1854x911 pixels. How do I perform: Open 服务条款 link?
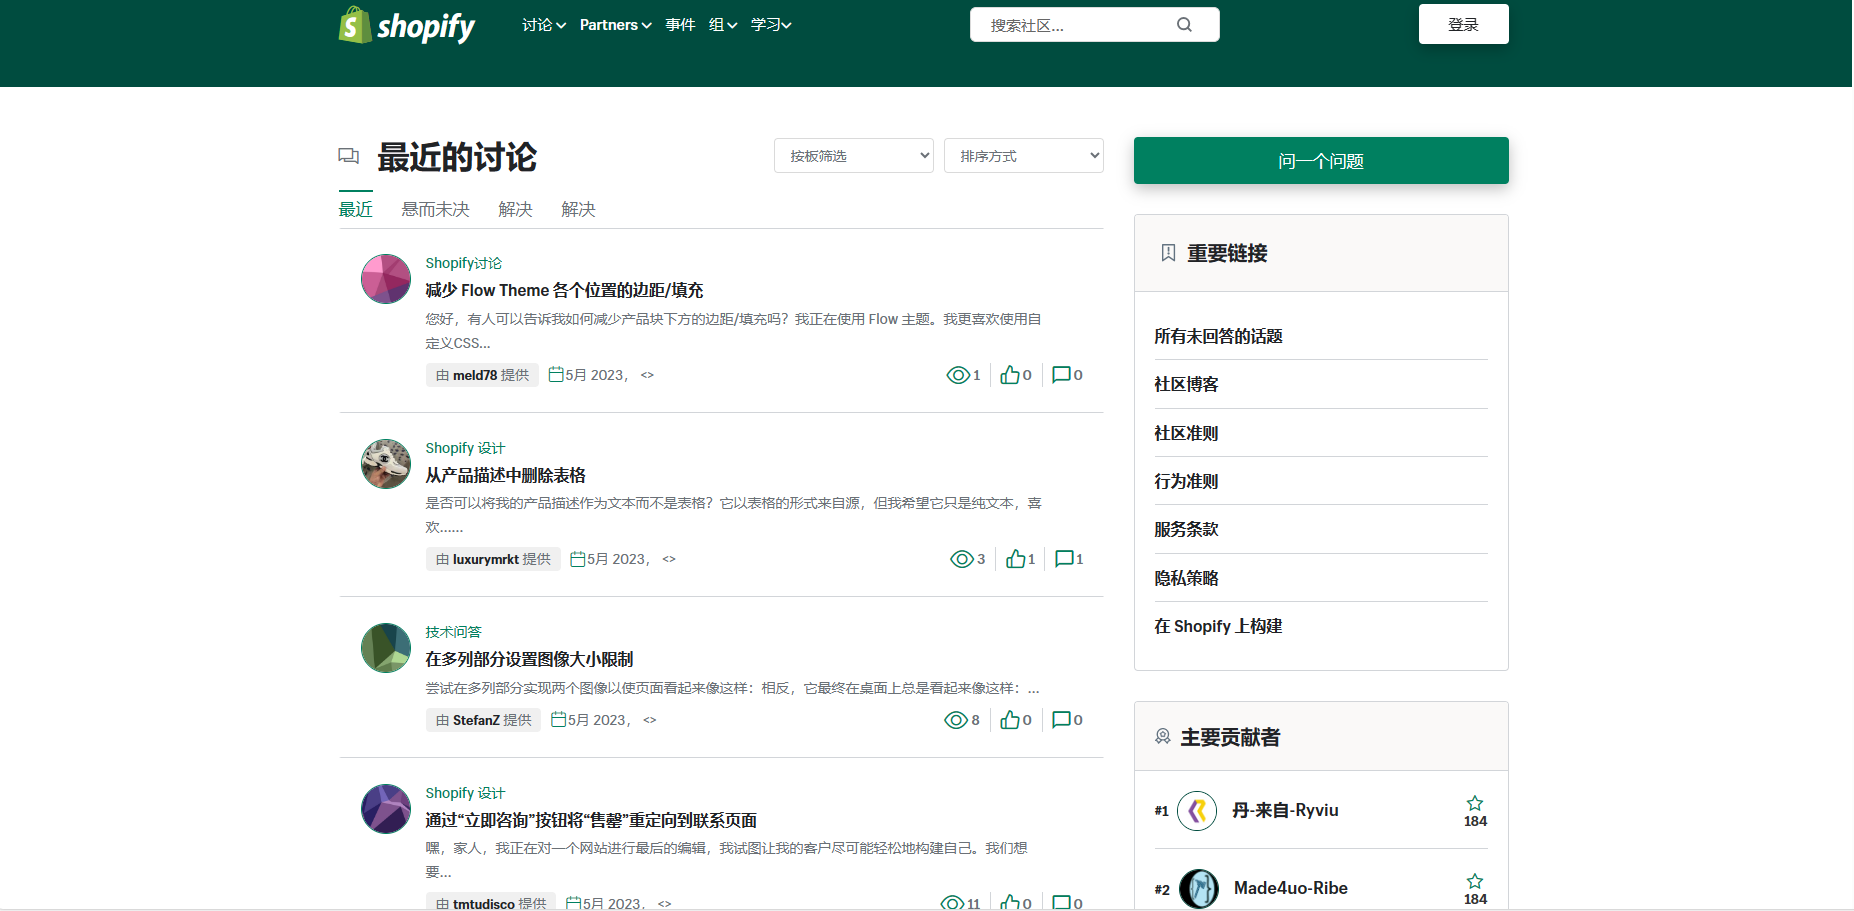[x=1186, y=529]
